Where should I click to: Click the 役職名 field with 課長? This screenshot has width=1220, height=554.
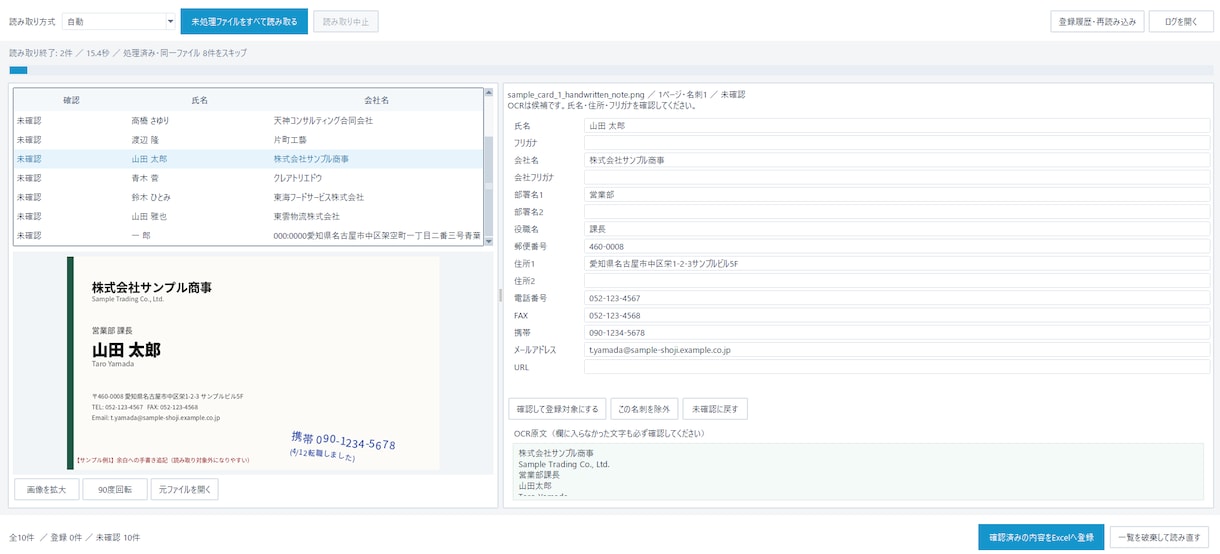pyautogui.click(x=897, y=229)
